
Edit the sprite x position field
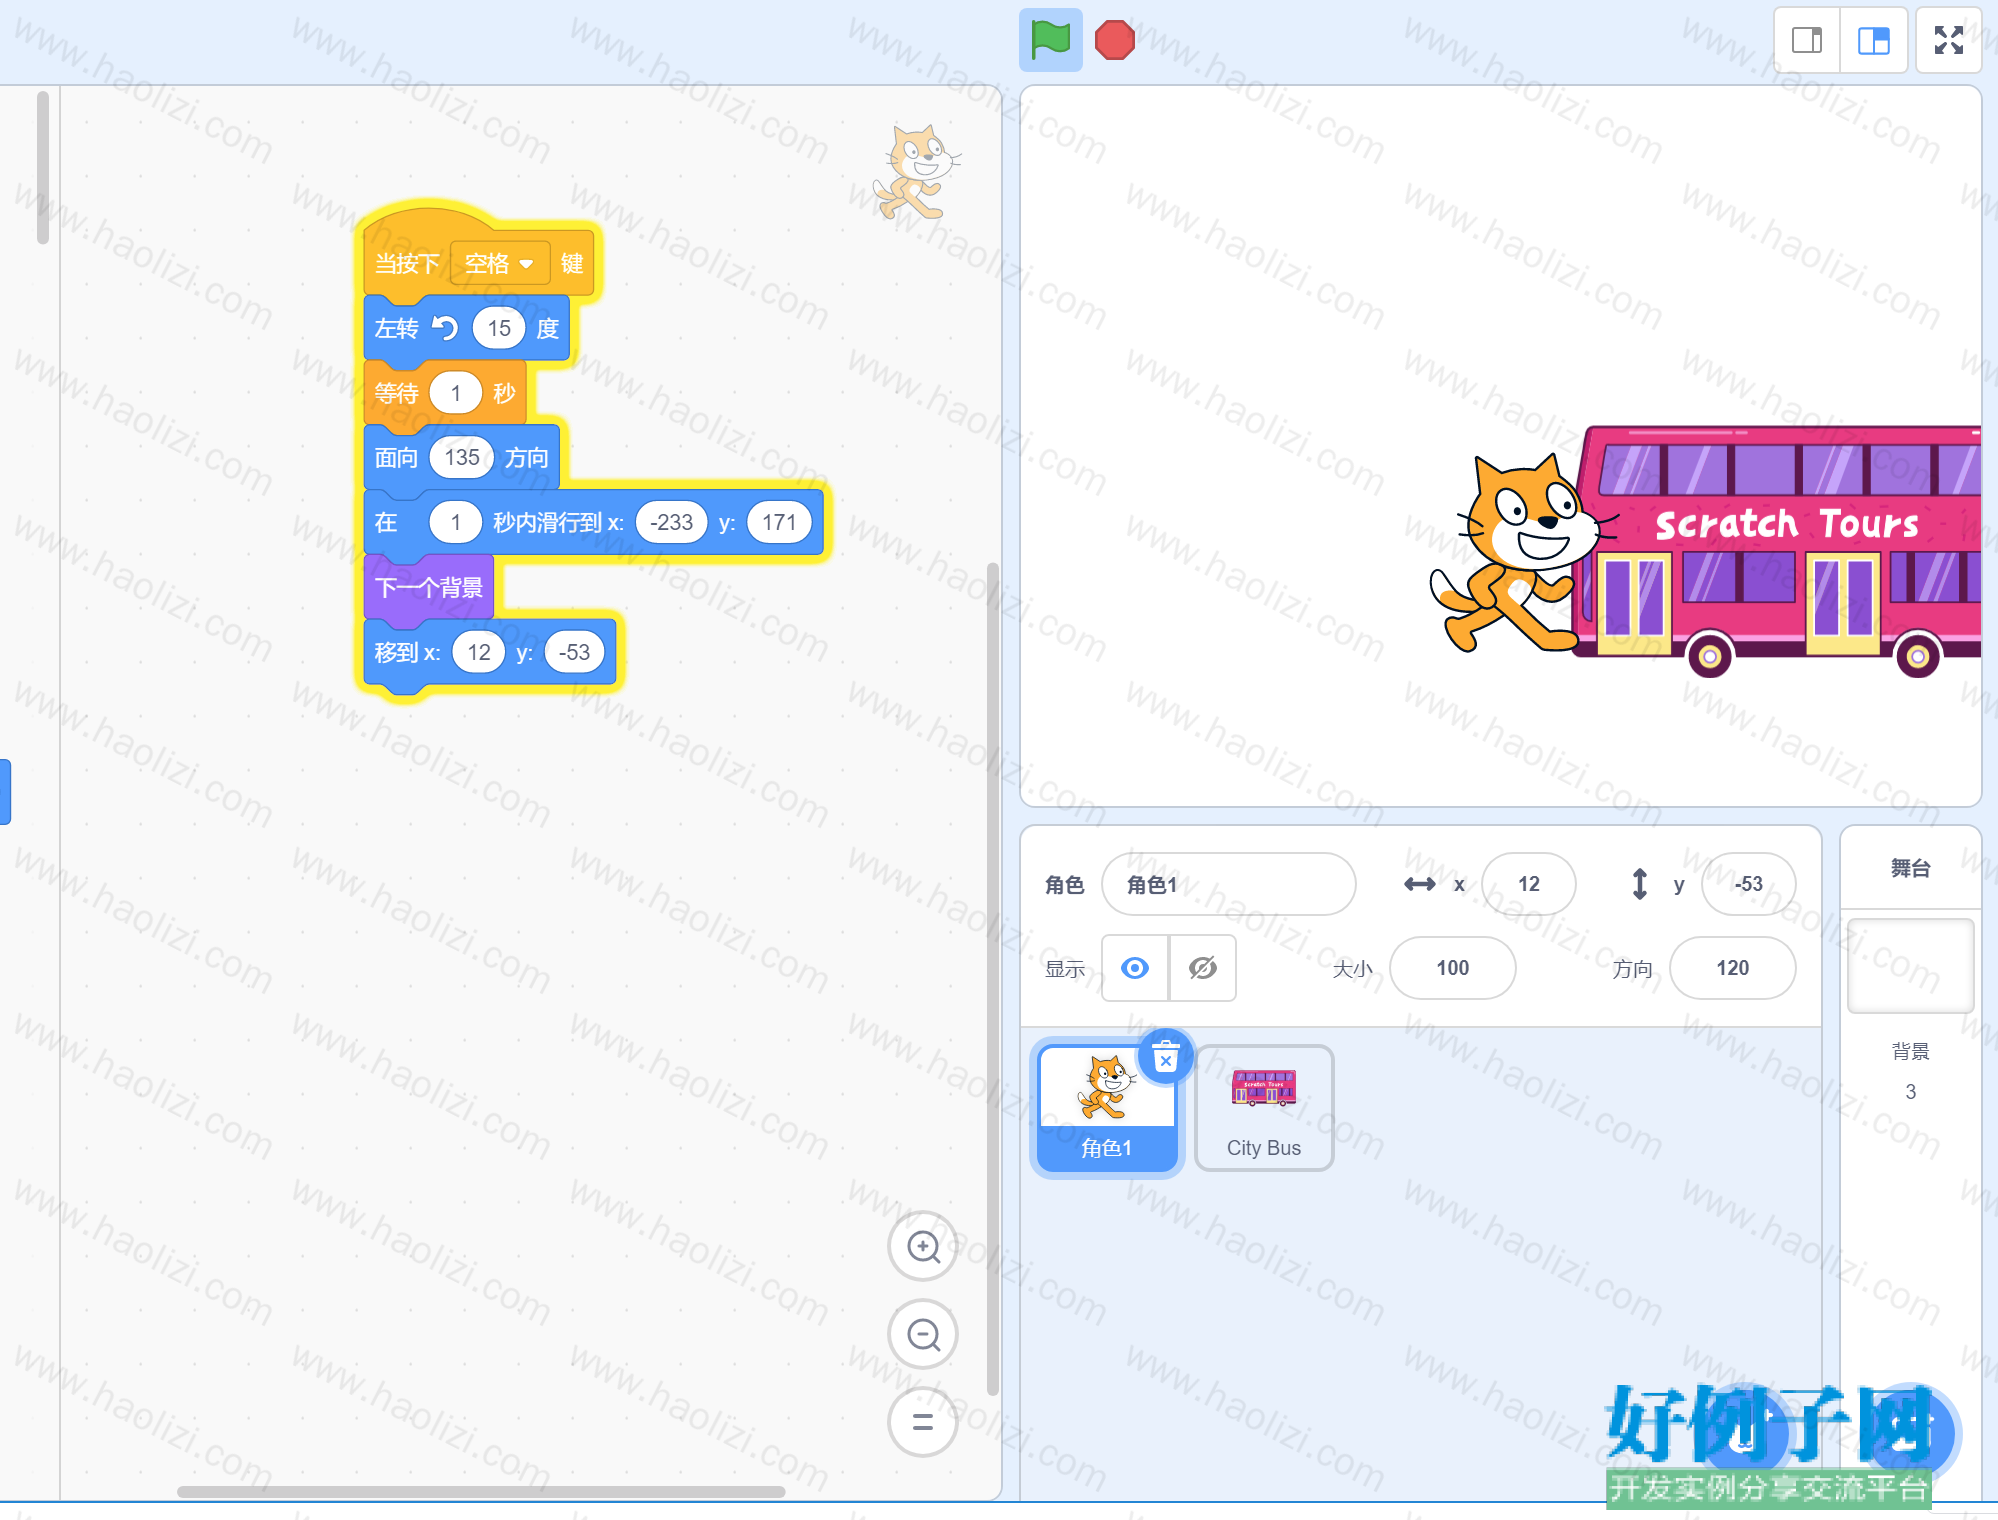[x=1528, y=884]
